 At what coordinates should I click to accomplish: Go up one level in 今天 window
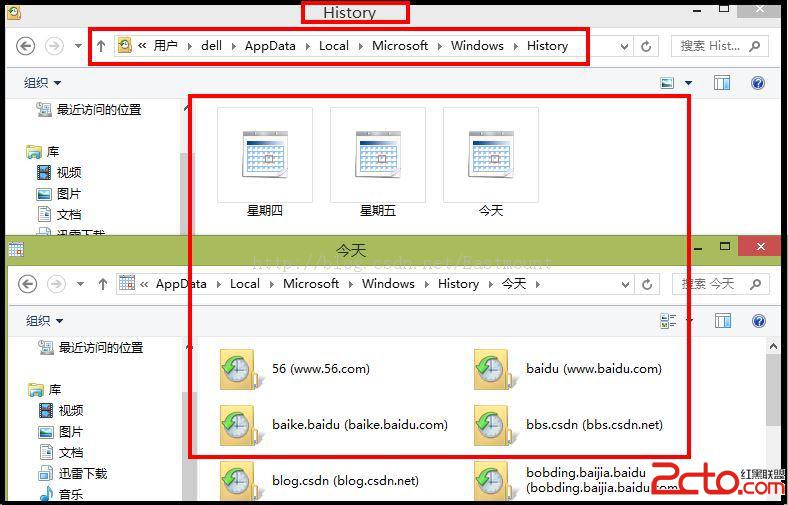tap(103, 284)
